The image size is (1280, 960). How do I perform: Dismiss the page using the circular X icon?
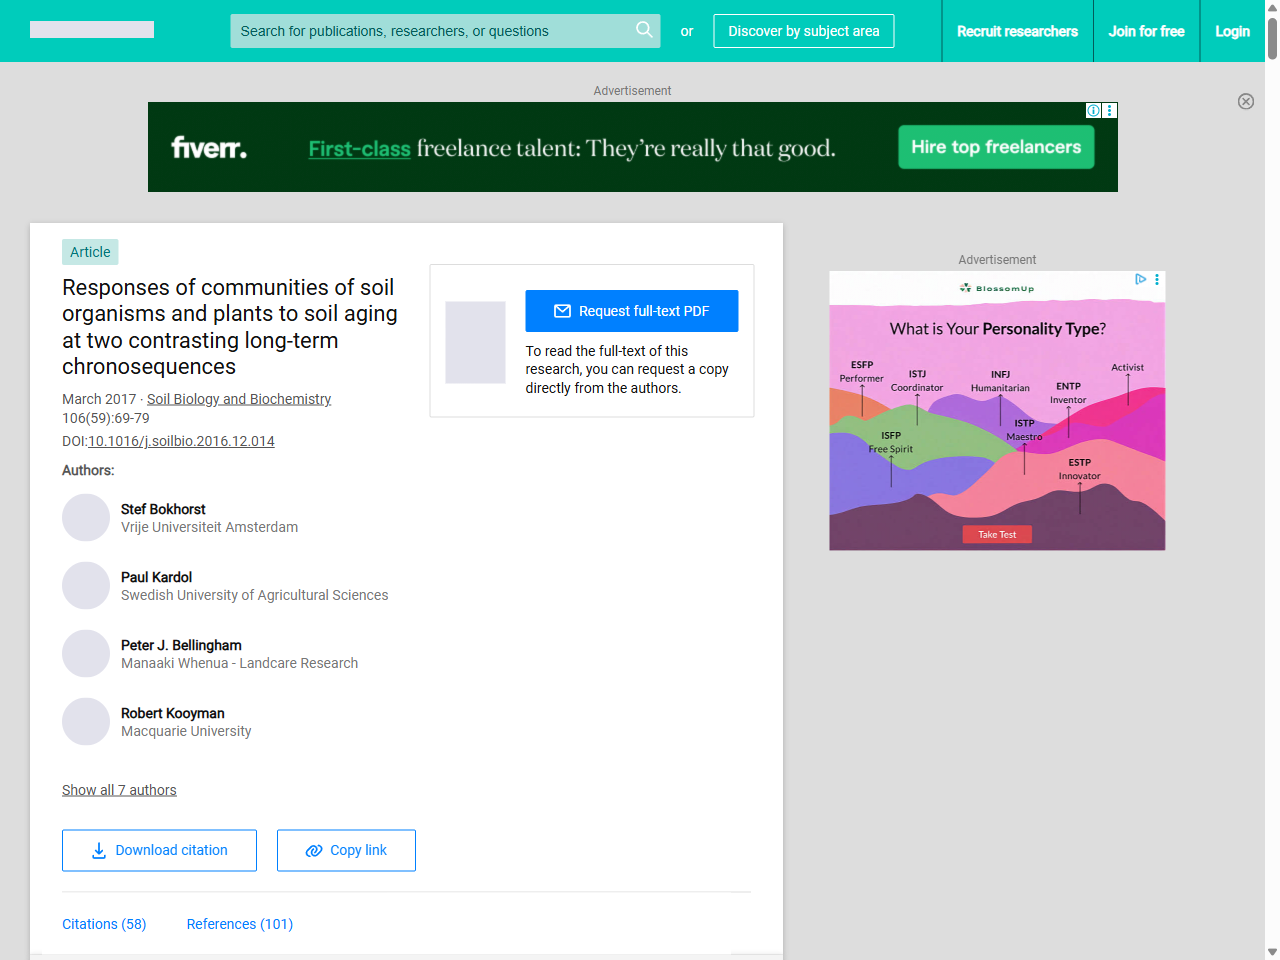1246,101
